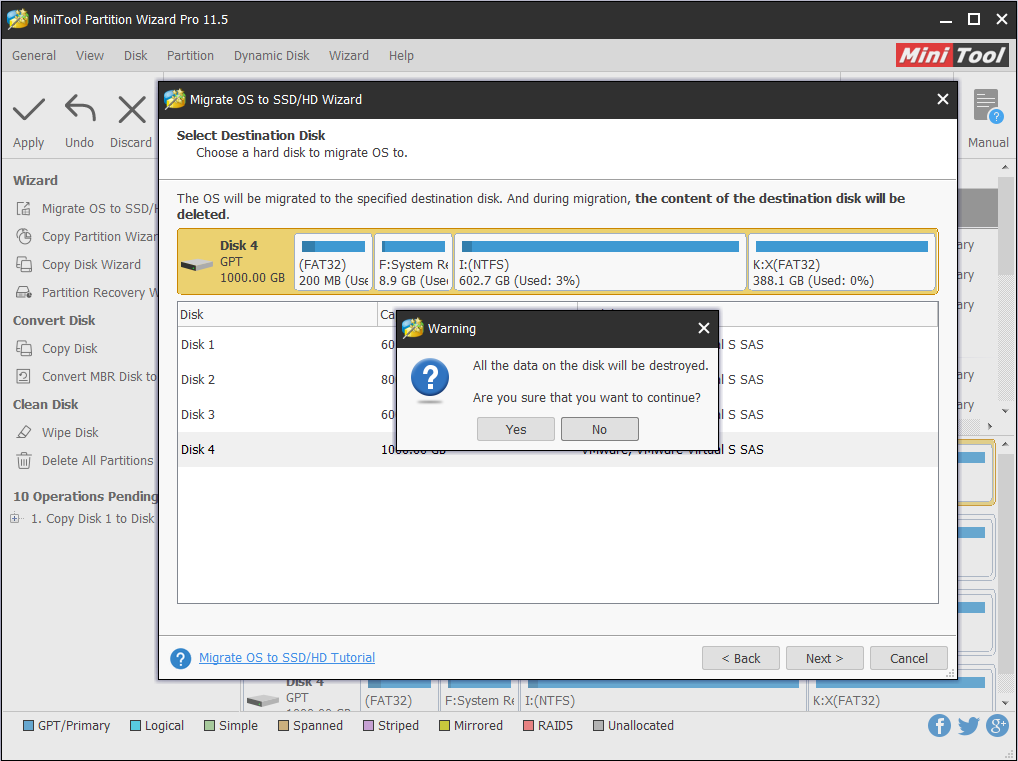
Task: Click No in the Warning dialog
Action: click(x=599, y=429)
